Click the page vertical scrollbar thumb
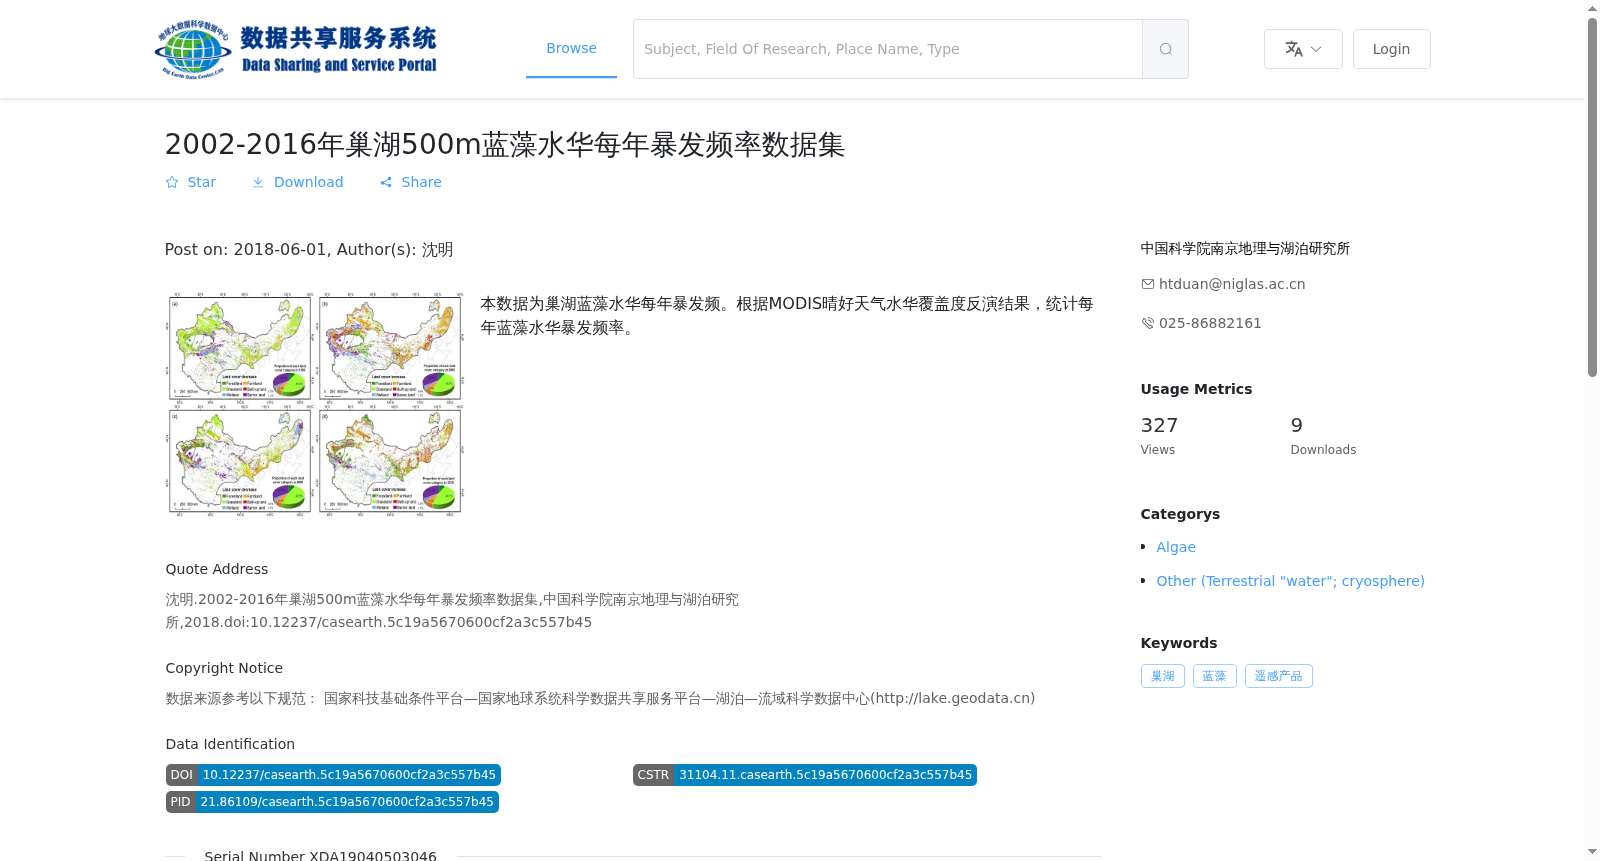1600x861 pixels. 1593,197
